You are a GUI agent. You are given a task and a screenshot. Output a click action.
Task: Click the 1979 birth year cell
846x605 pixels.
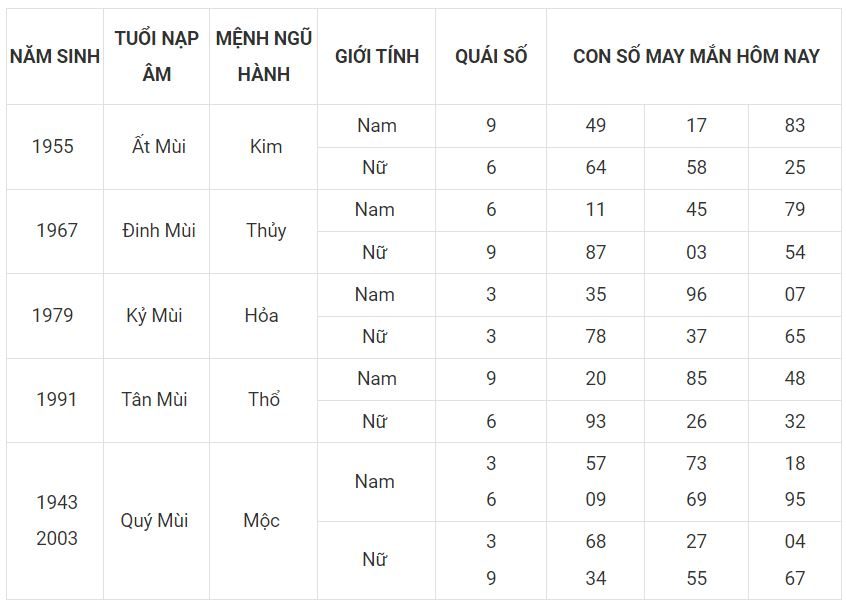click(x=53, y=315)
